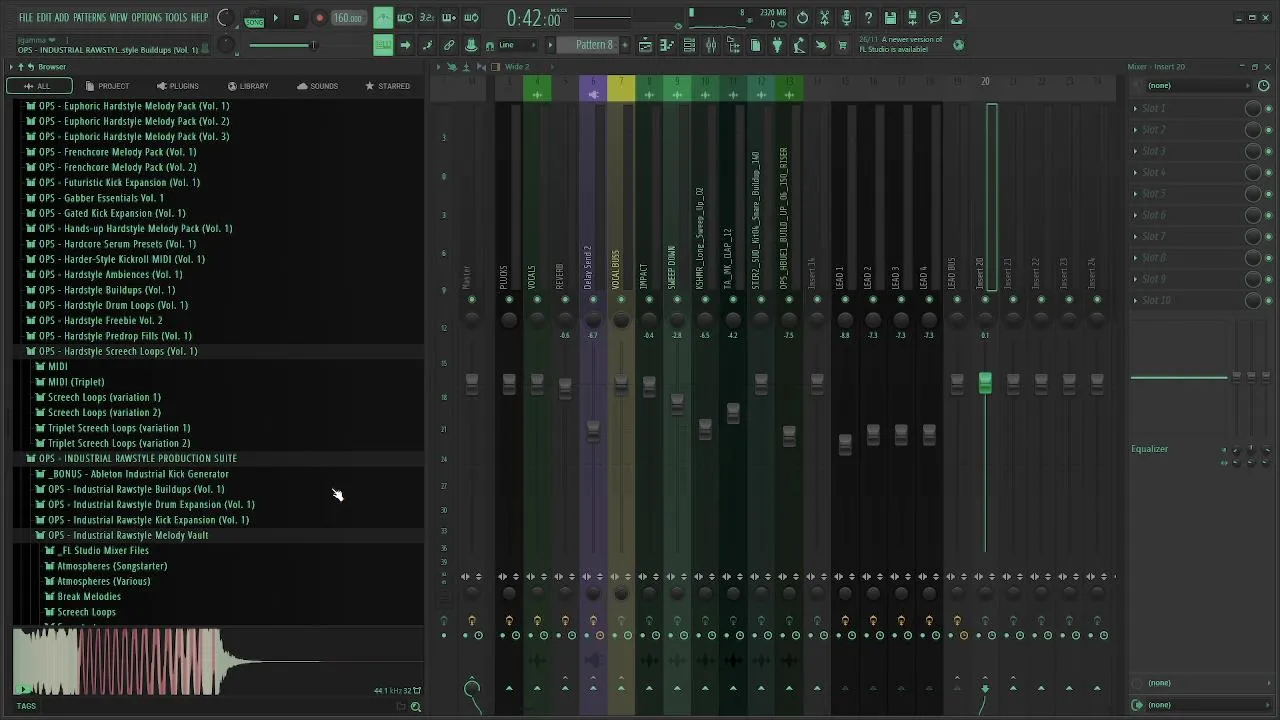1280x720 pixels.
Task: Open undo history icon
Action: pyautogui.click(x=802, y=17)
